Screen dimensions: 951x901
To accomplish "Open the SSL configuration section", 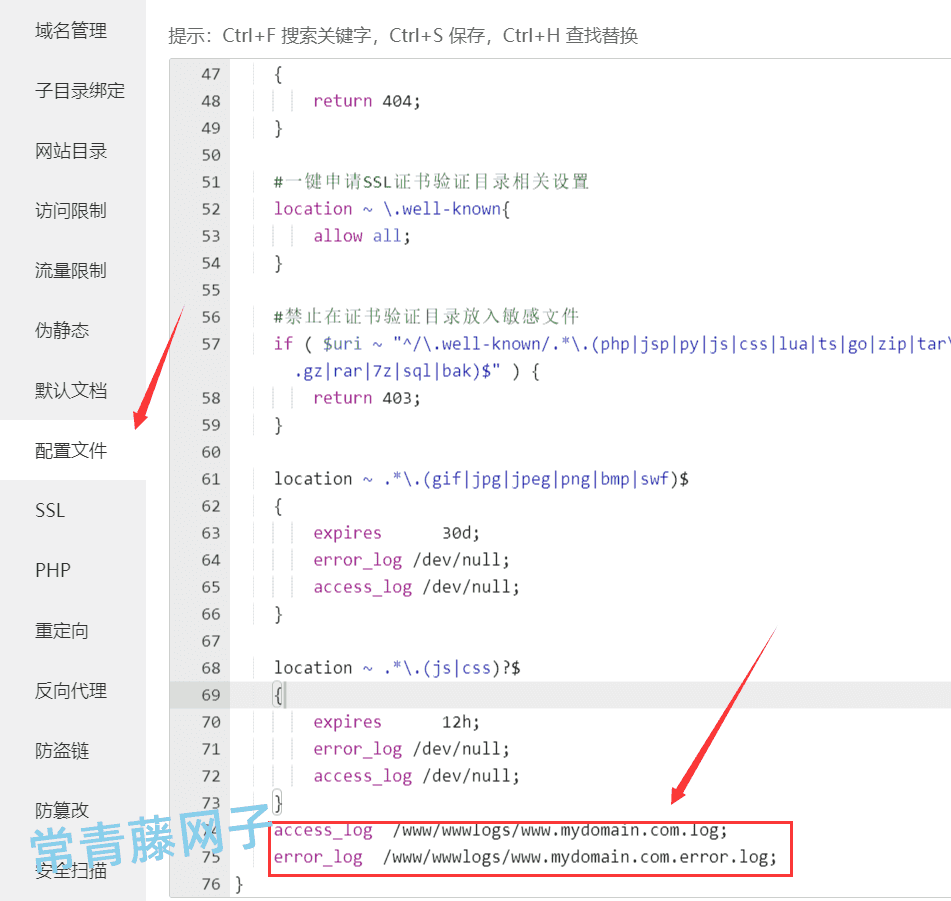I will 49,510.
